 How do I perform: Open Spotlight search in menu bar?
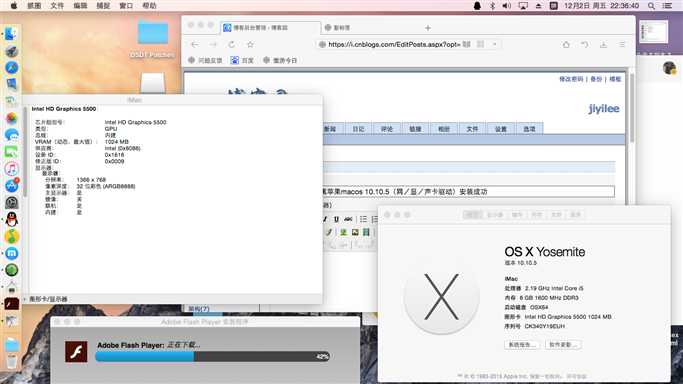[x=651, y=6]
